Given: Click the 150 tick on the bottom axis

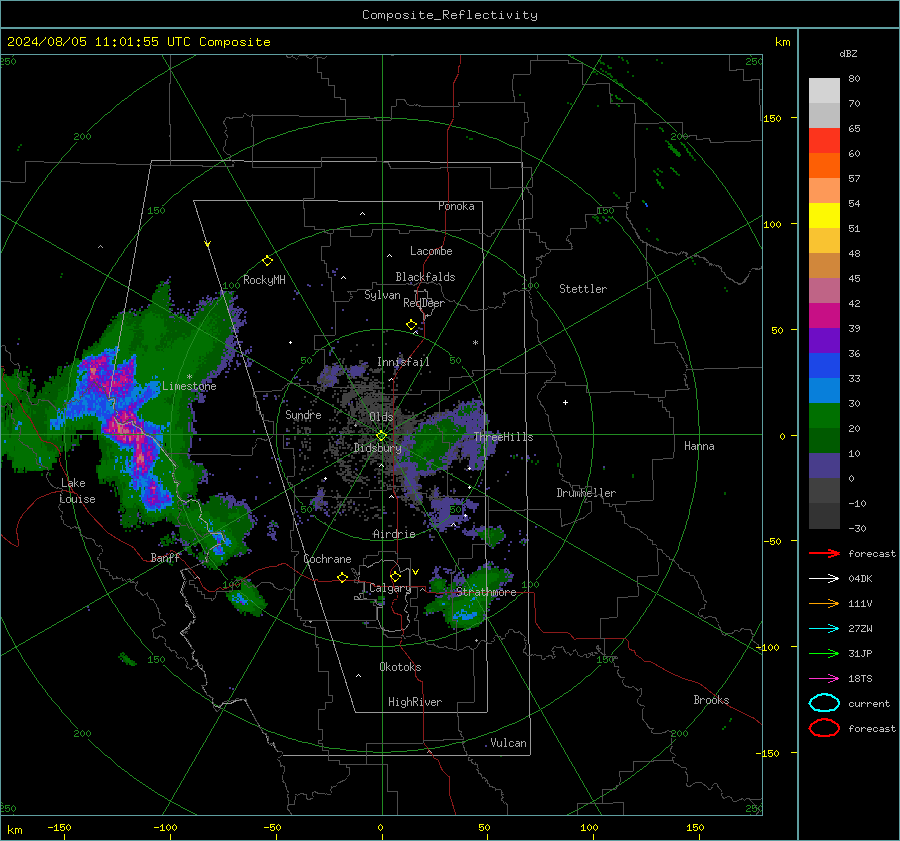Looking at the screenshot, I should point(695,828).
